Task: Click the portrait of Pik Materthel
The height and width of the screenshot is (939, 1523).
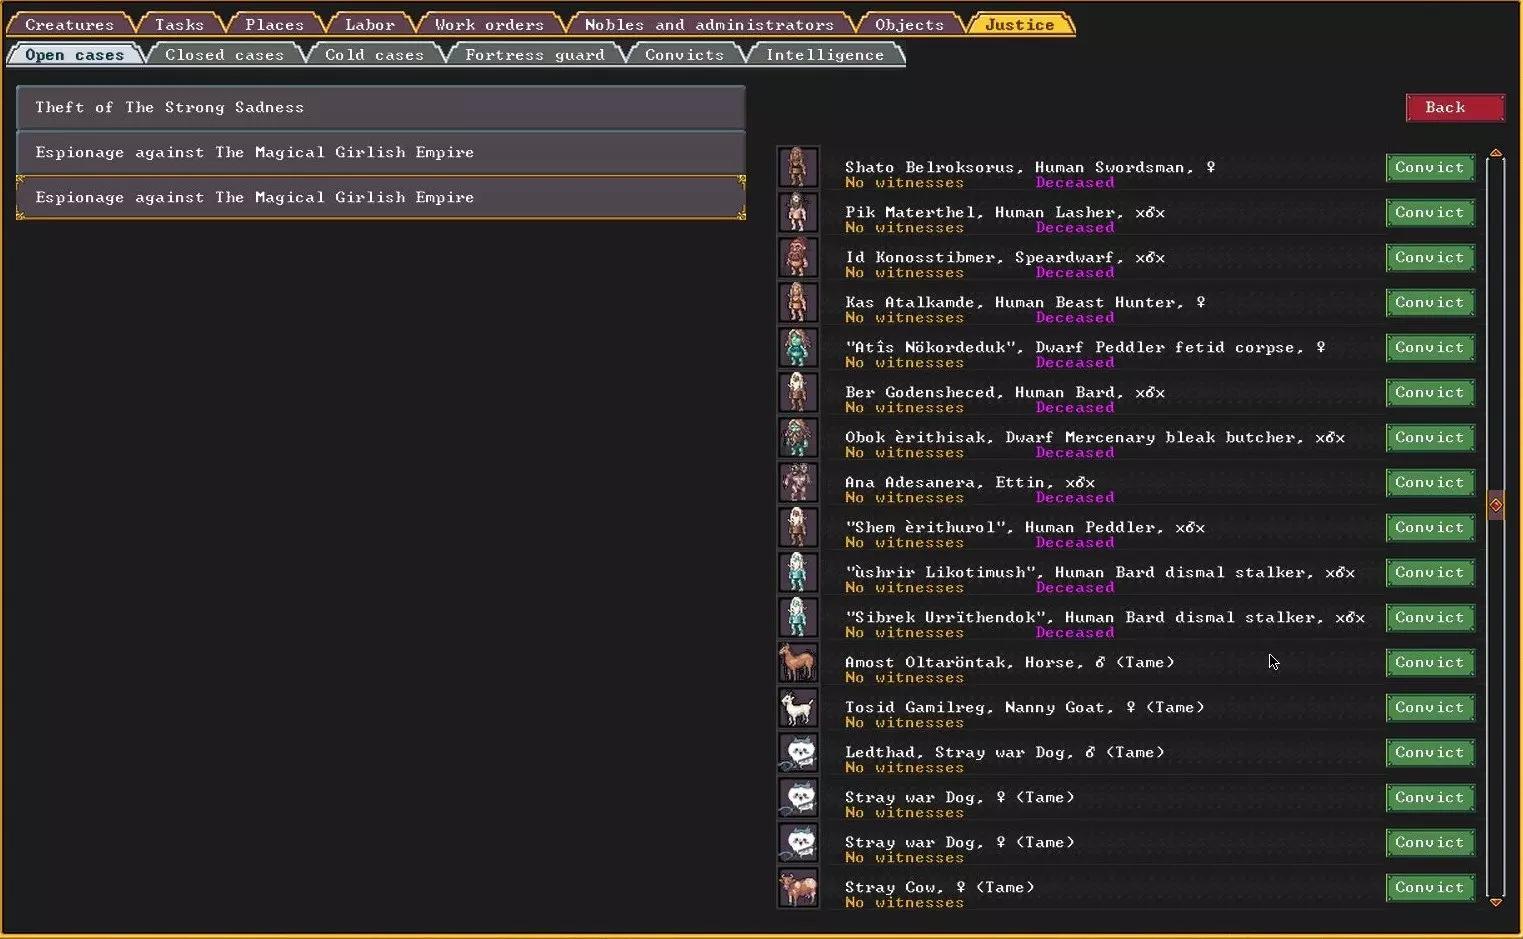Action: pyautogui.click(x=798, y=213)
